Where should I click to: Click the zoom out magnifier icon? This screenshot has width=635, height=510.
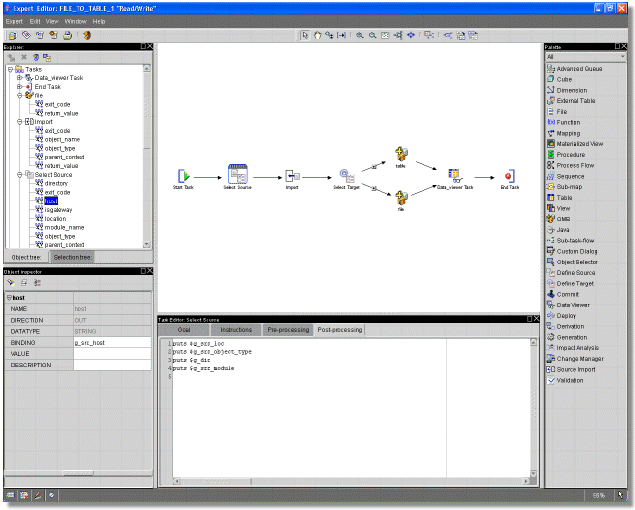372,35
